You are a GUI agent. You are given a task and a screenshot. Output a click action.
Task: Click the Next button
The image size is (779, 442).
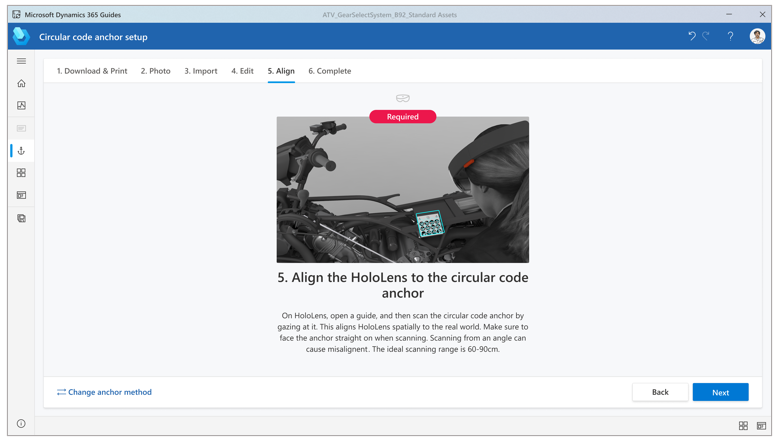[x=720, y=392]
